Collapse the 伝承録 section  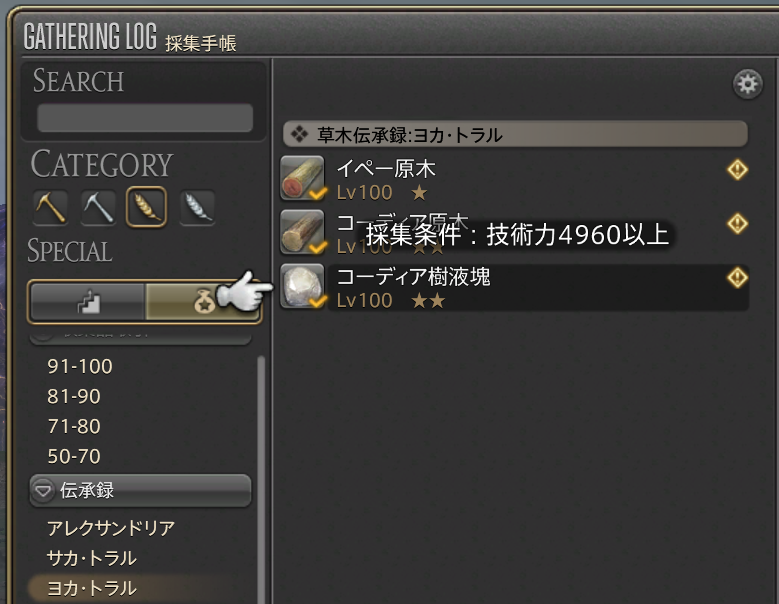141,491
